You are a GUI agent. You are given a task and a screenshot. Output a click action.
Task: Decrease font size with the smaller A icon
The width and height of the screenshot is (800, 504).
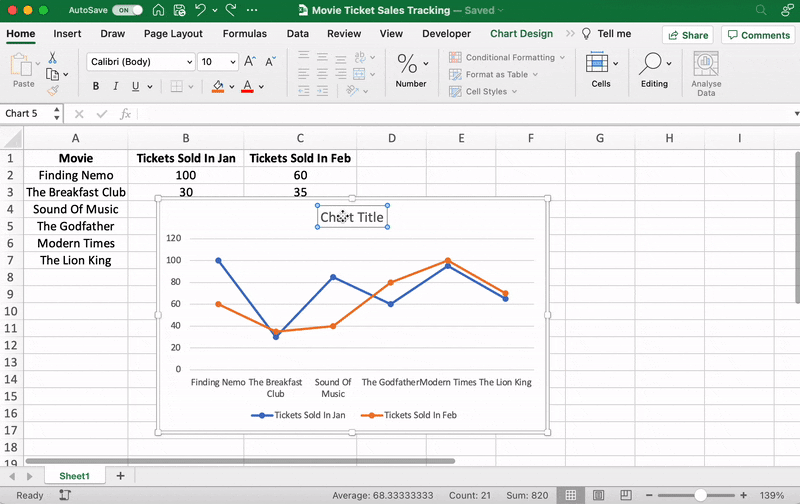click(x=270, y=62)
